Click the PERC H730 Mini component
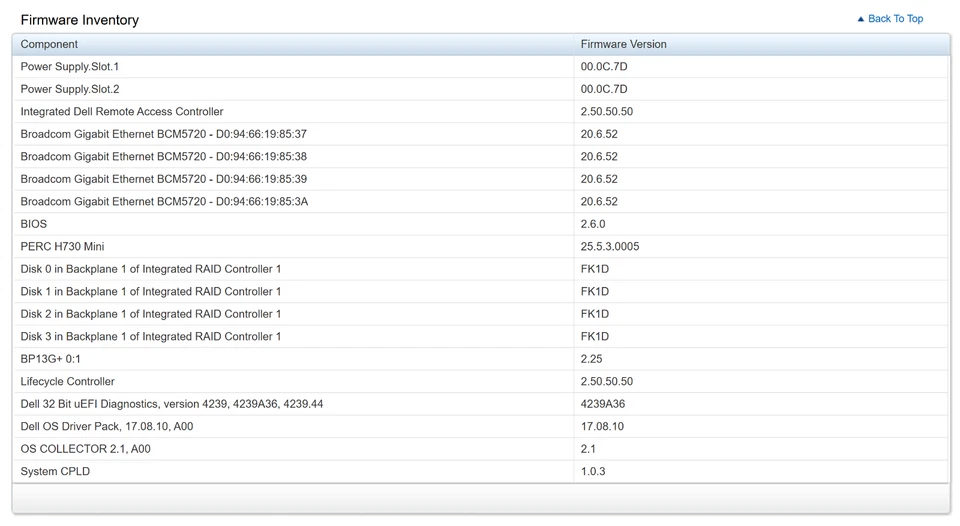960x526 pixels. click(62, 247)
